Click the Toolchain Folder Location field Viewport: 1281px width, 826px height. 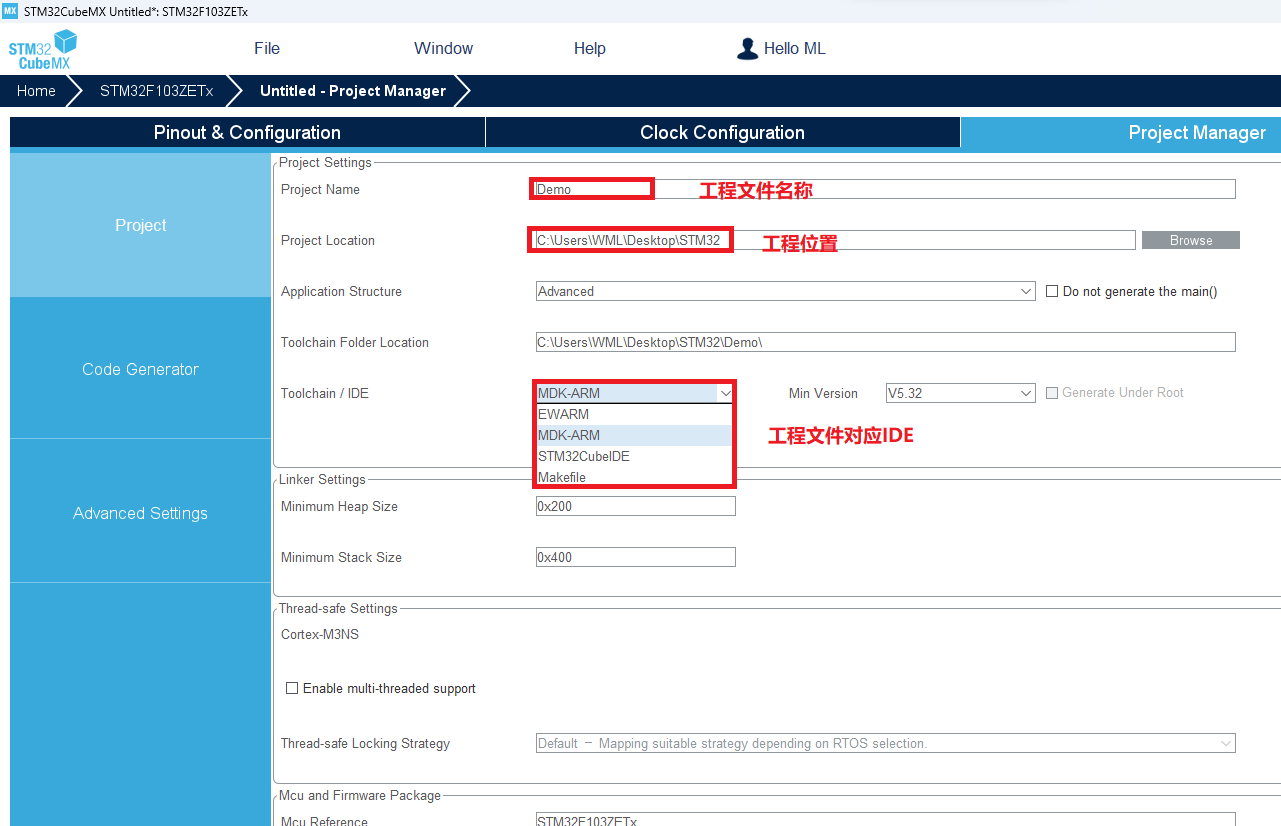[x=885, y=342]
